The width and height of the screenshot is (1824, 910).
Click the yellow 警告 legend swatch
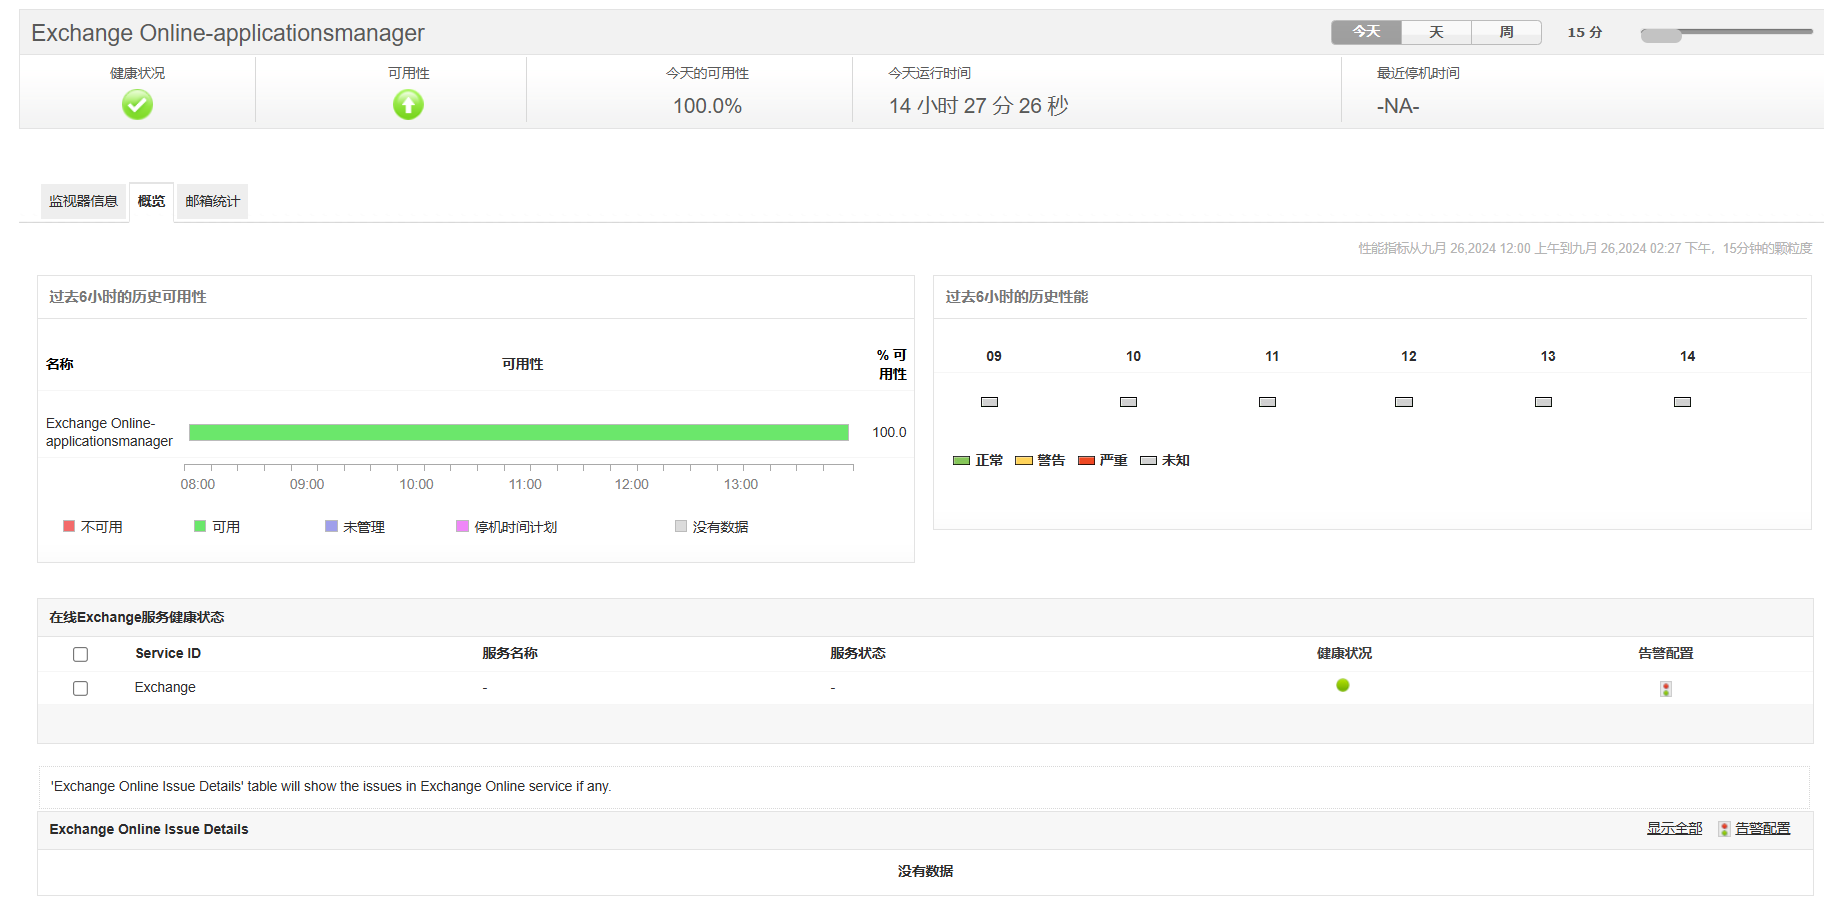(x=1024, y=461)
